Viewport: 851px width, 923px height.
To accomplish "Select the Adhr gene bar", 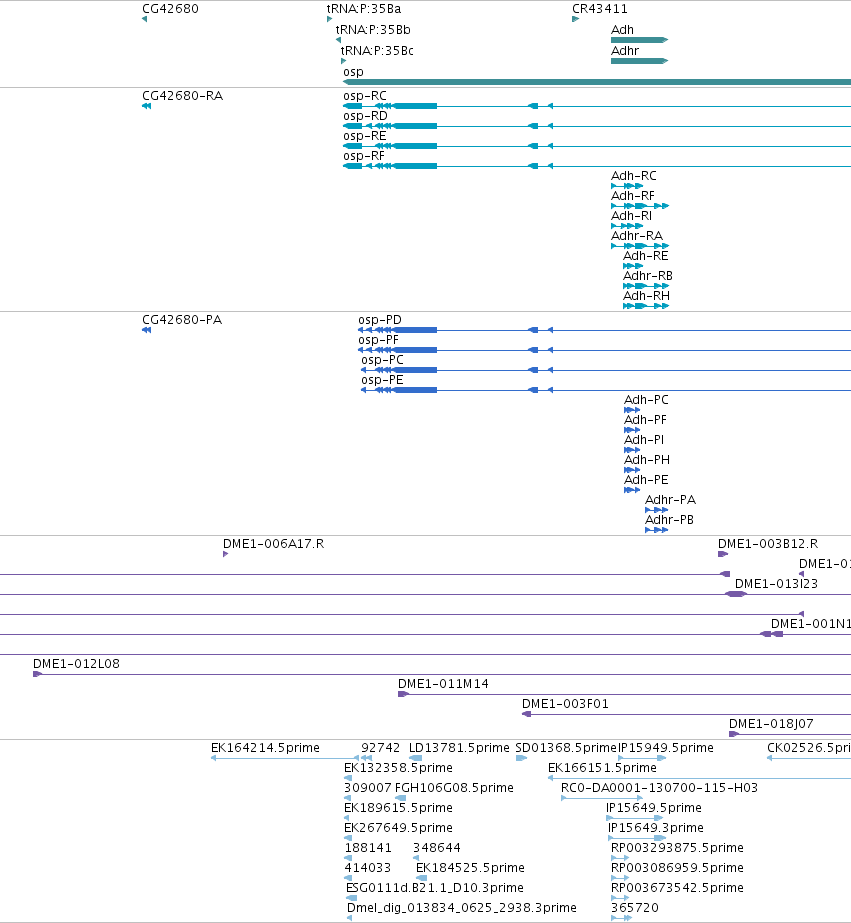I will (x=640, y=61).
